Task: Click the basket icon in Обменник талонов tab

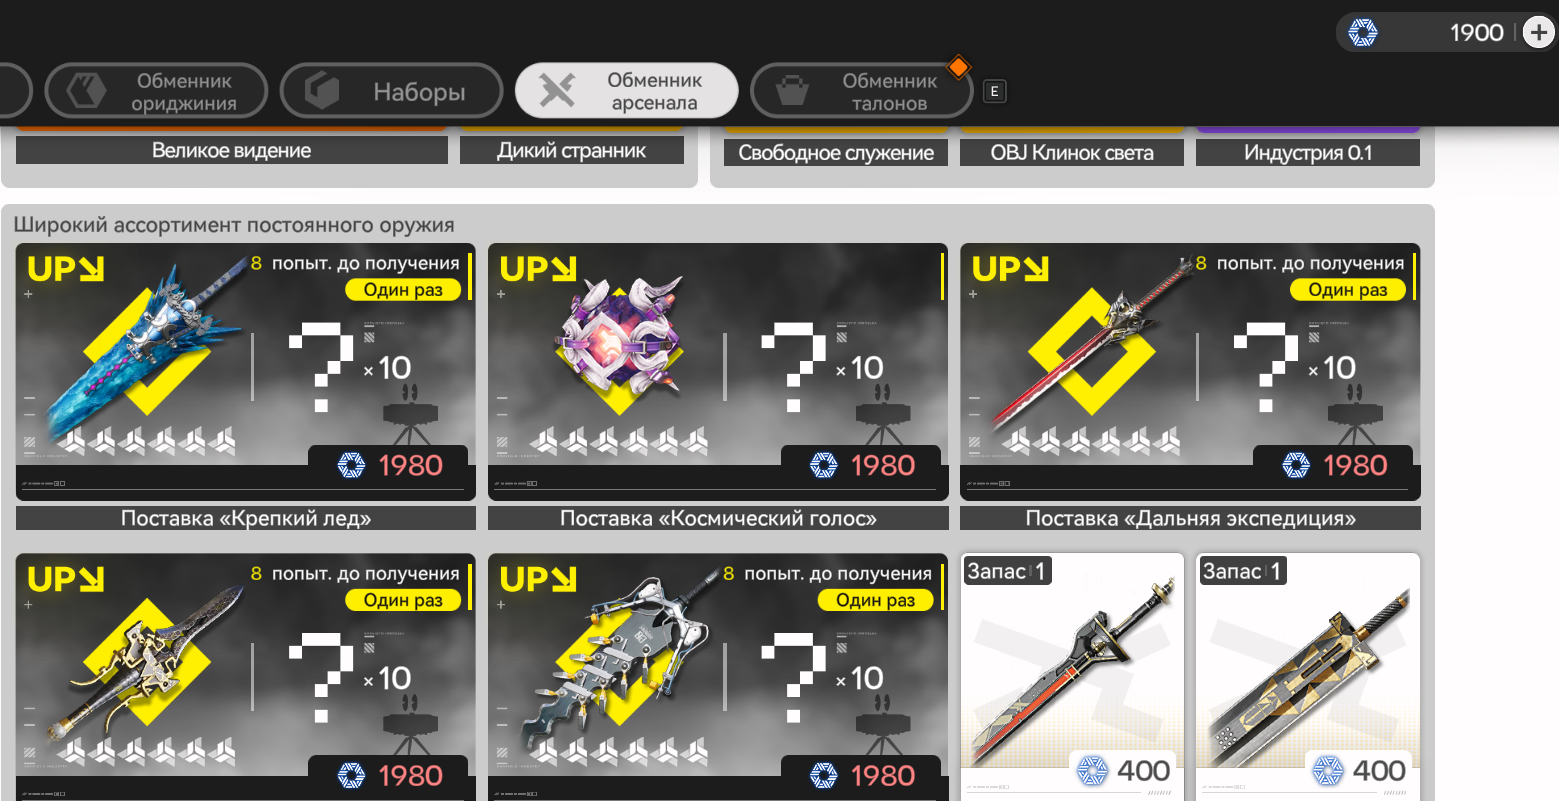Action: coord(792,91)
